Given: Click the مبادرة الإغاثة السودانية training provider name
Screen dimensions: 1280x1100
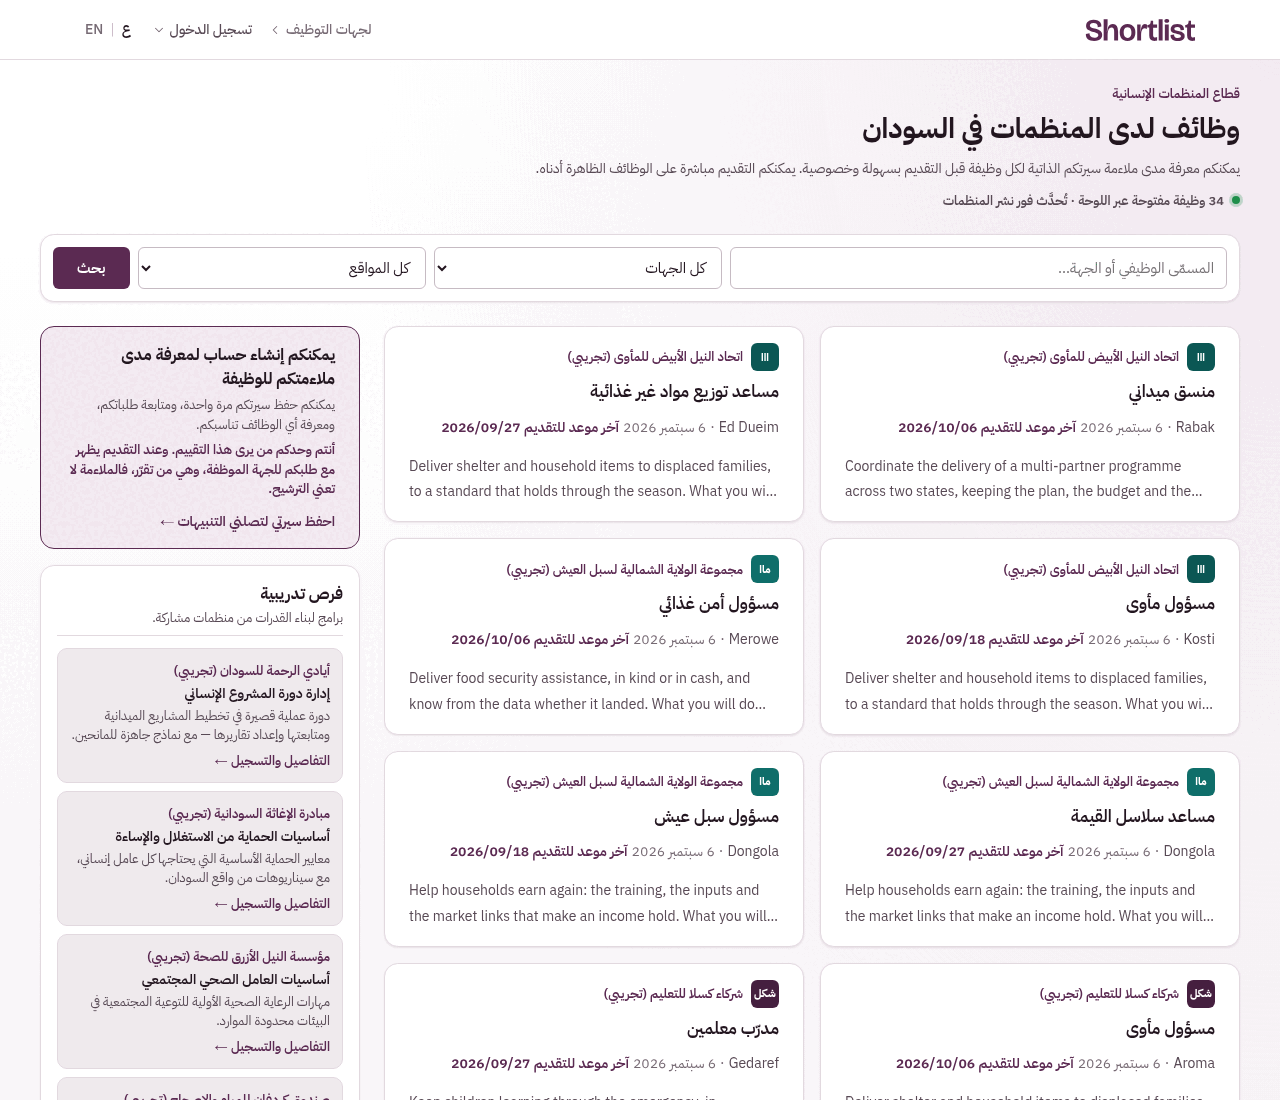Looking at the screenshot, I should 249,814.
